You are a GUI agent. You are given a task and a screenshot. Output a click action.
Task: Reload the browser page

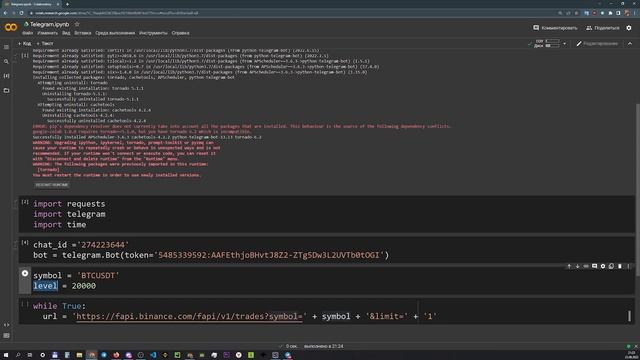coord(21,13)
